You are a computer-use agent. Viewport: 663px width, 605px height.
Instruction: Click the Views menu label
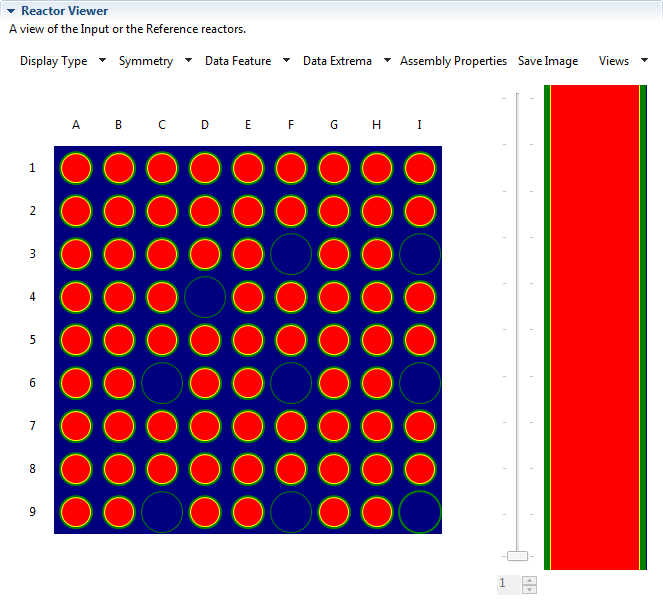tap(614, 61)
